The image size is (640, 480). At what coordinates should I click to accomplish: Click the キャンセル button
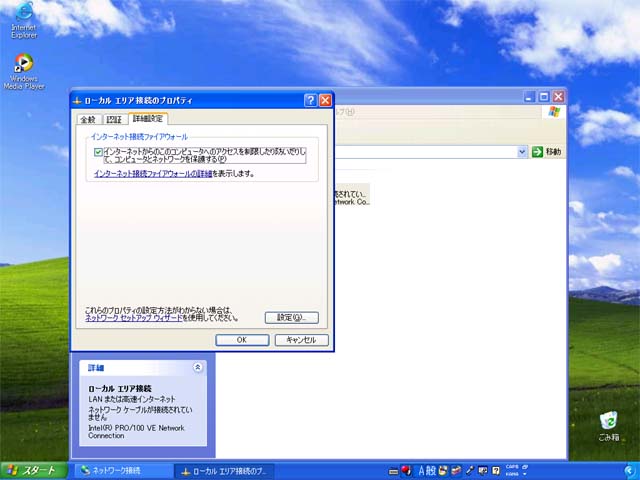(x=301, y=340)
